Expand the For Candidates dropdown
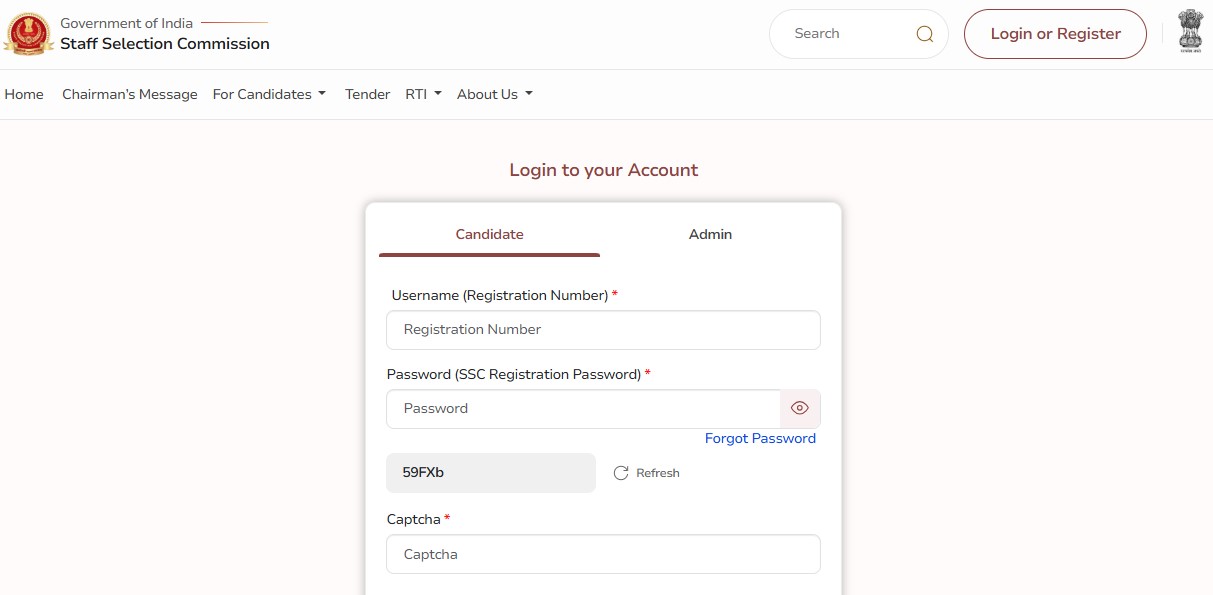The width and height of the screenshot is (1213, 595). 268,93
